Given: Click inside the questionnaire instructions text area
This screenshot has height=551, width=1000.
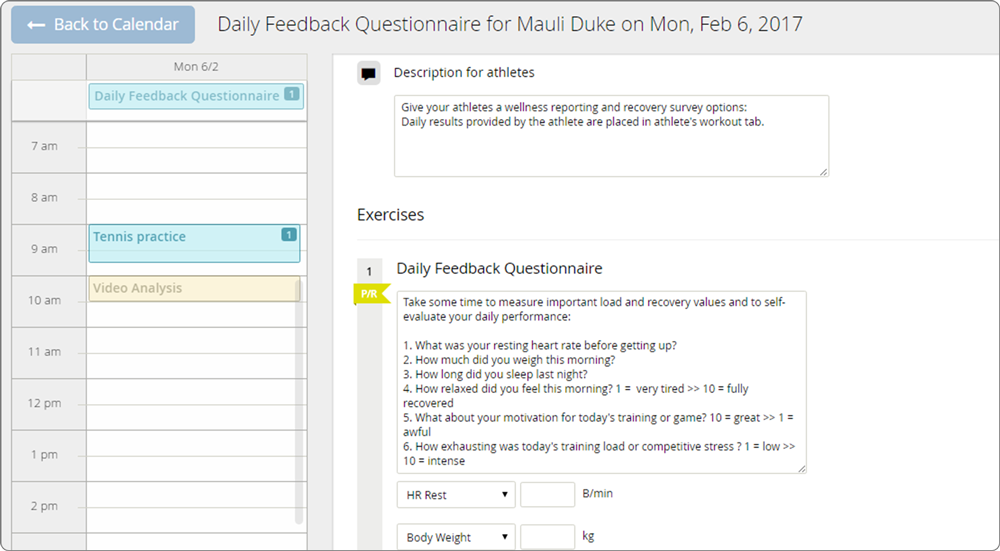Looking at the screenshot, I should [x=600, y=380].
